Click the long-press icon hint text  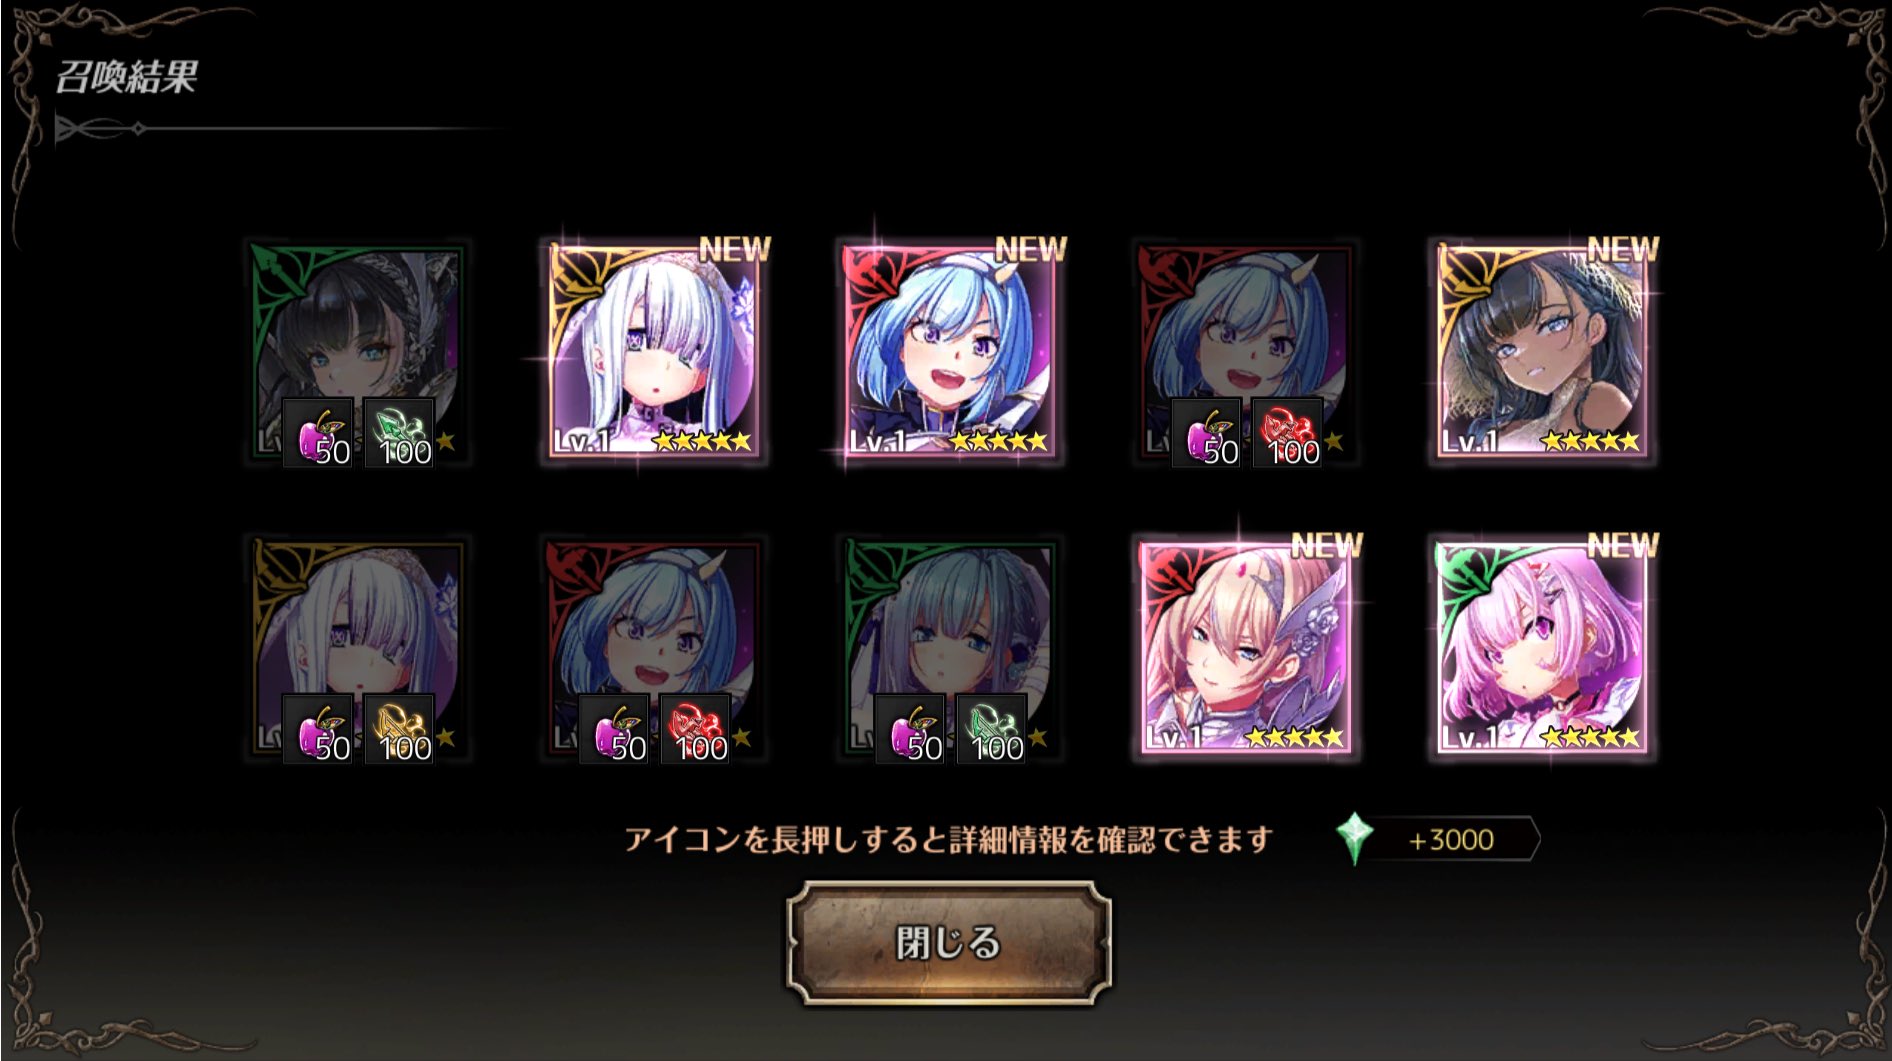948,839
